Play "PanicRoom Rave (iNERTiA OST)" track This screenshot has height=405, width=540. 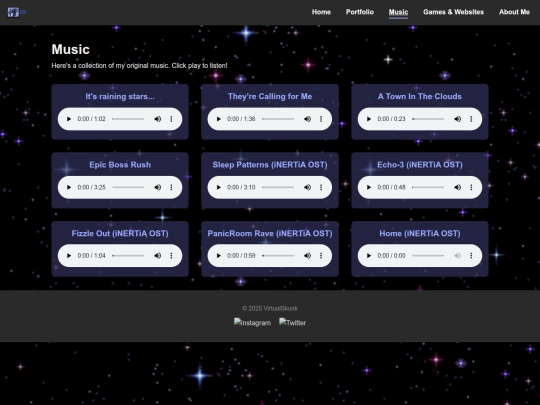219,256
